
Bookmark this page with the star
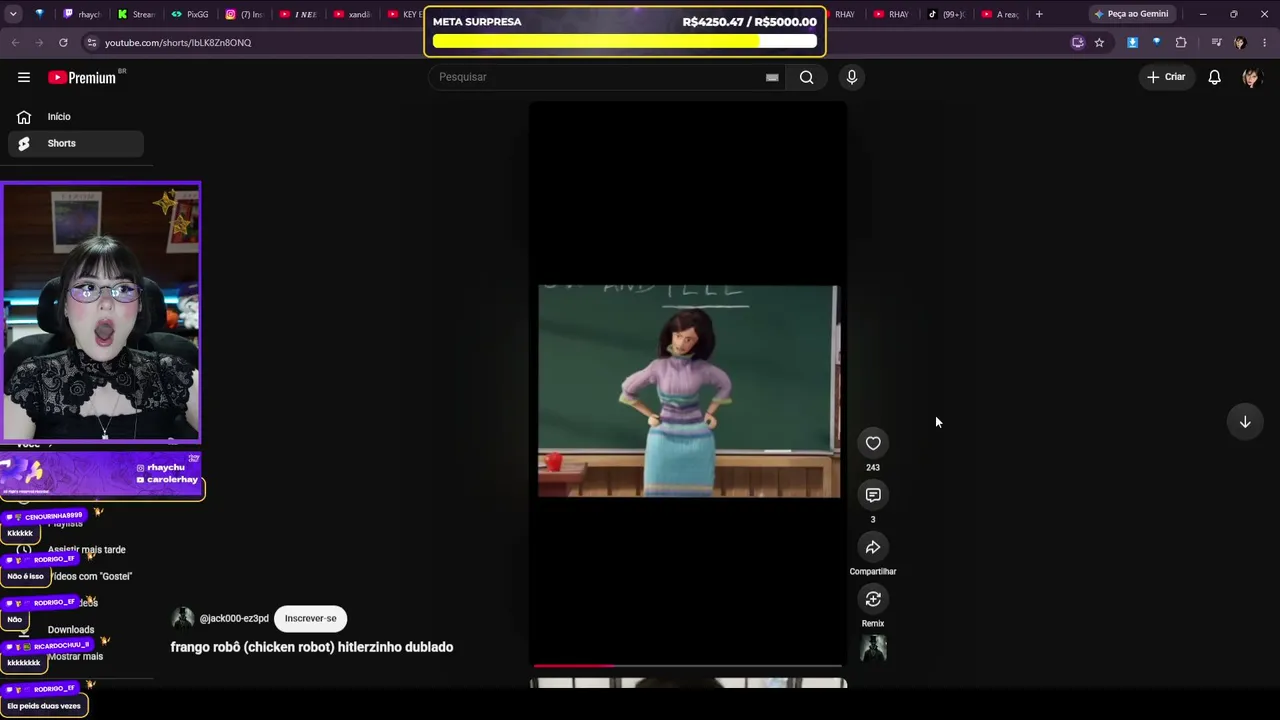[1099, 43]
